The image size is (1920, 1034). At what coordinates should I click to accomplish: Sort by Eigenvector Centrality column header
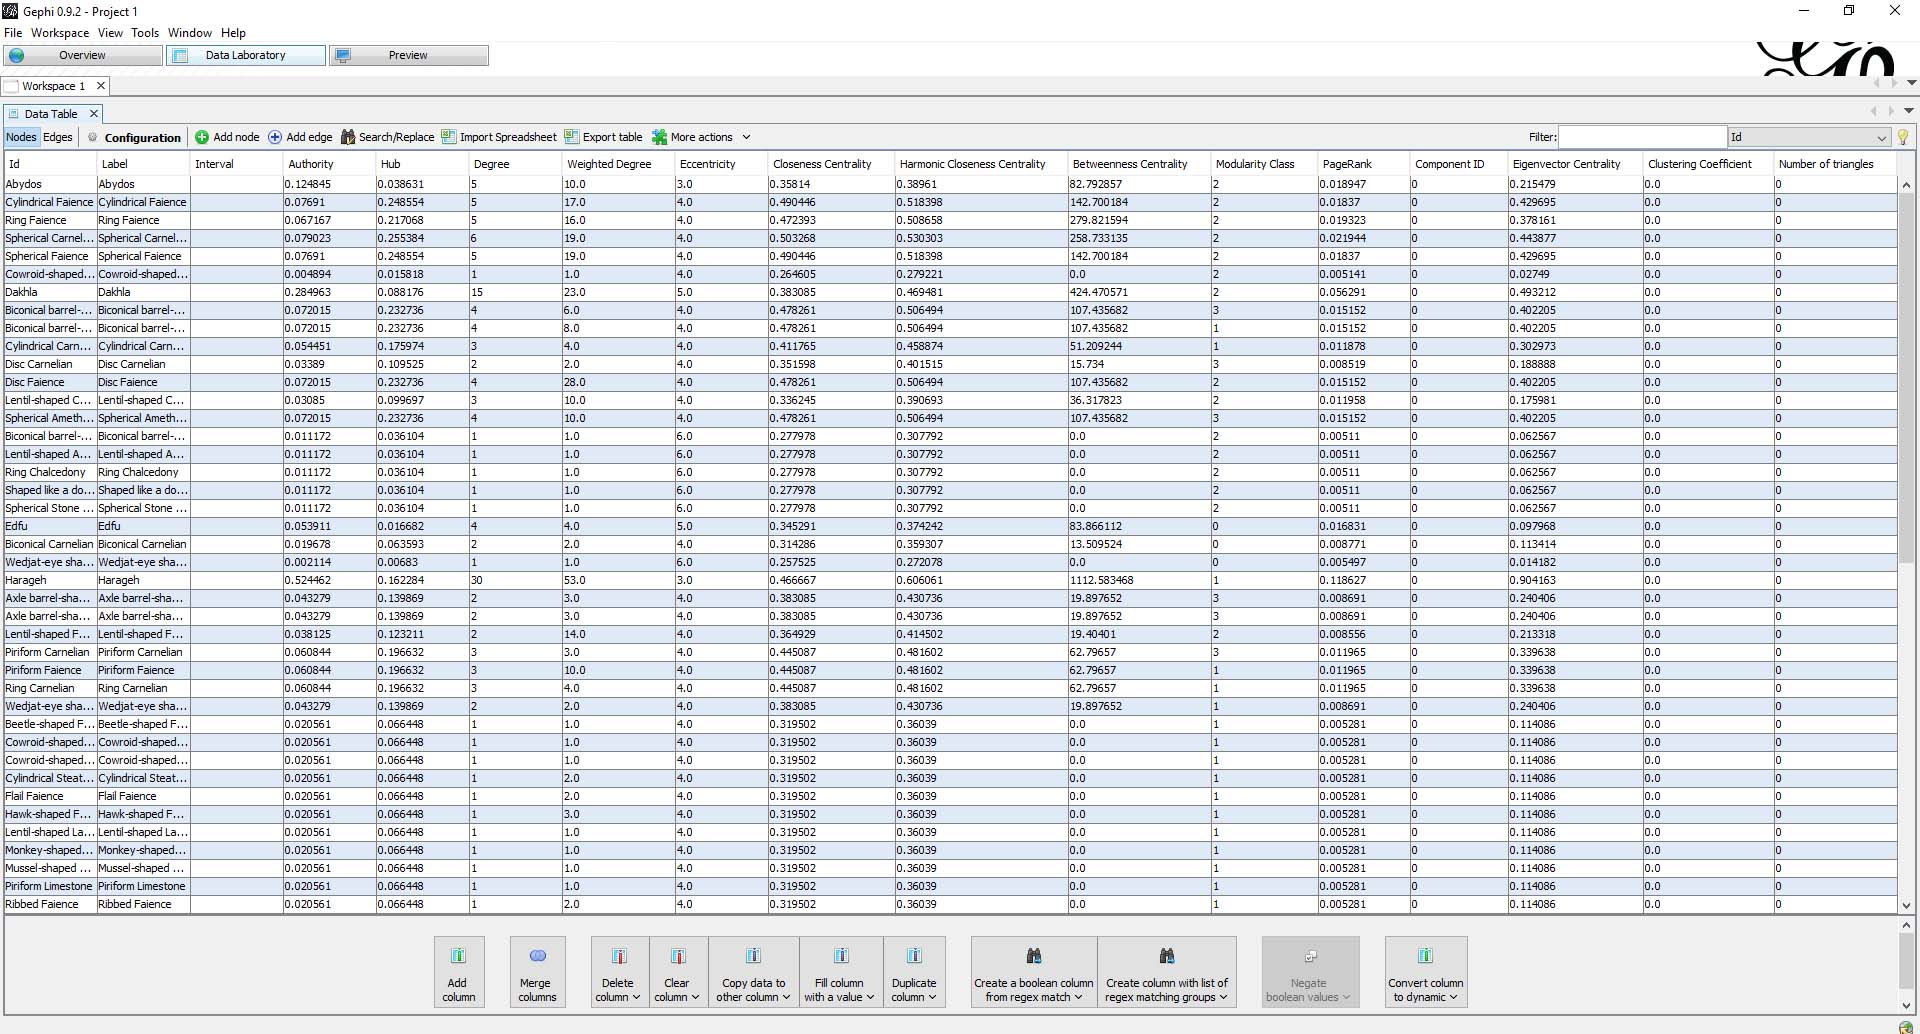(1575, 164)
